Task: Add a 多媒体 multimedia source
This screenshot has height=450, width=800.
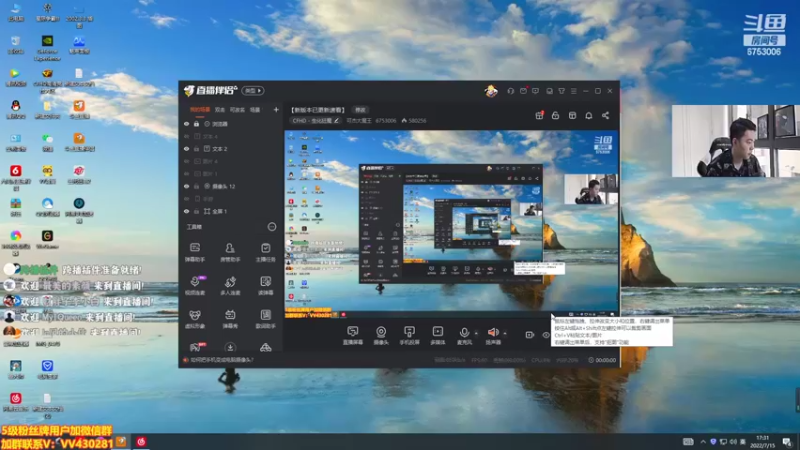Action: coord(438,336)
